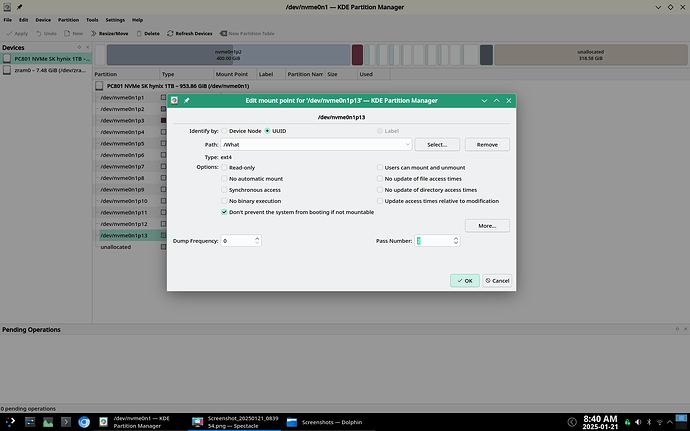Expand the Path combo box dropdown
This screenshot has width=690, height=431.
(407, 144)
